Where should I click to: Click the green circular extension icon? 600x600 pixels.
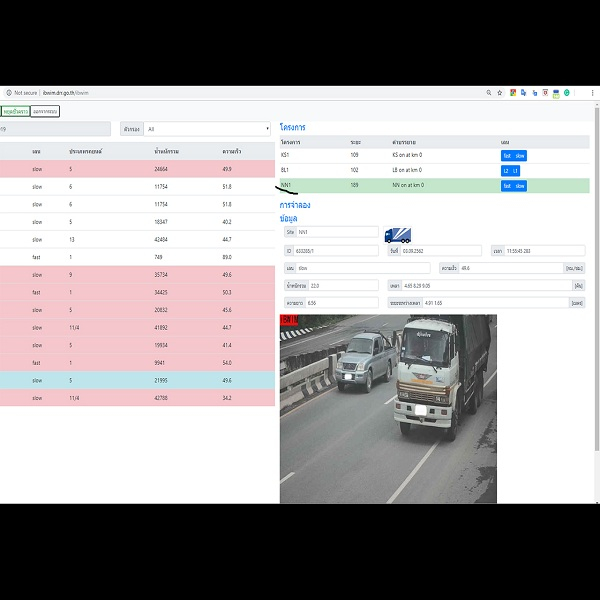tap(567, 93)
